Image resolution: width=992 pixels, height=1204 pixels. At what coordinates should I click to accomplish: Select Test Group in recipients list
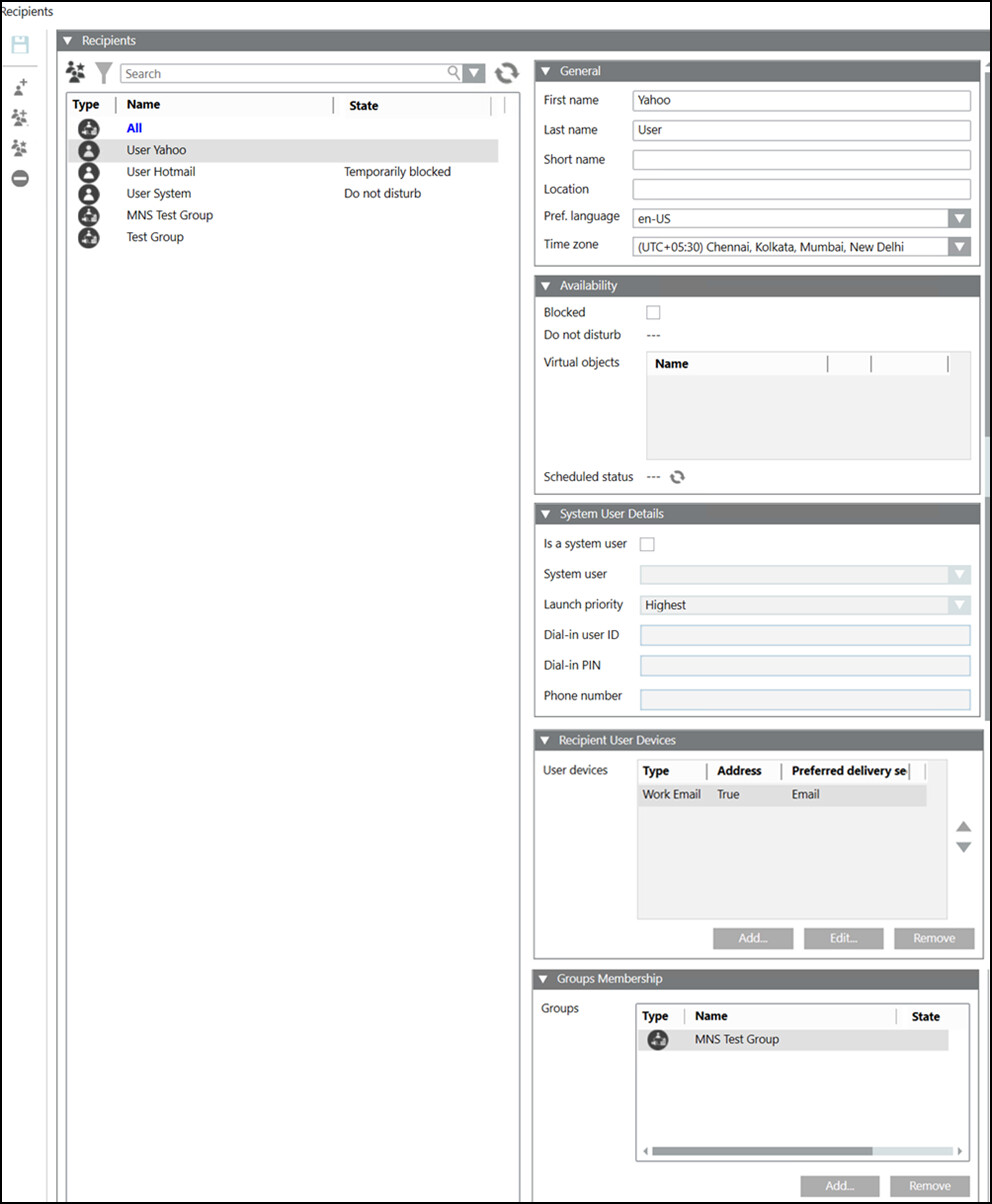coord(155,238)
